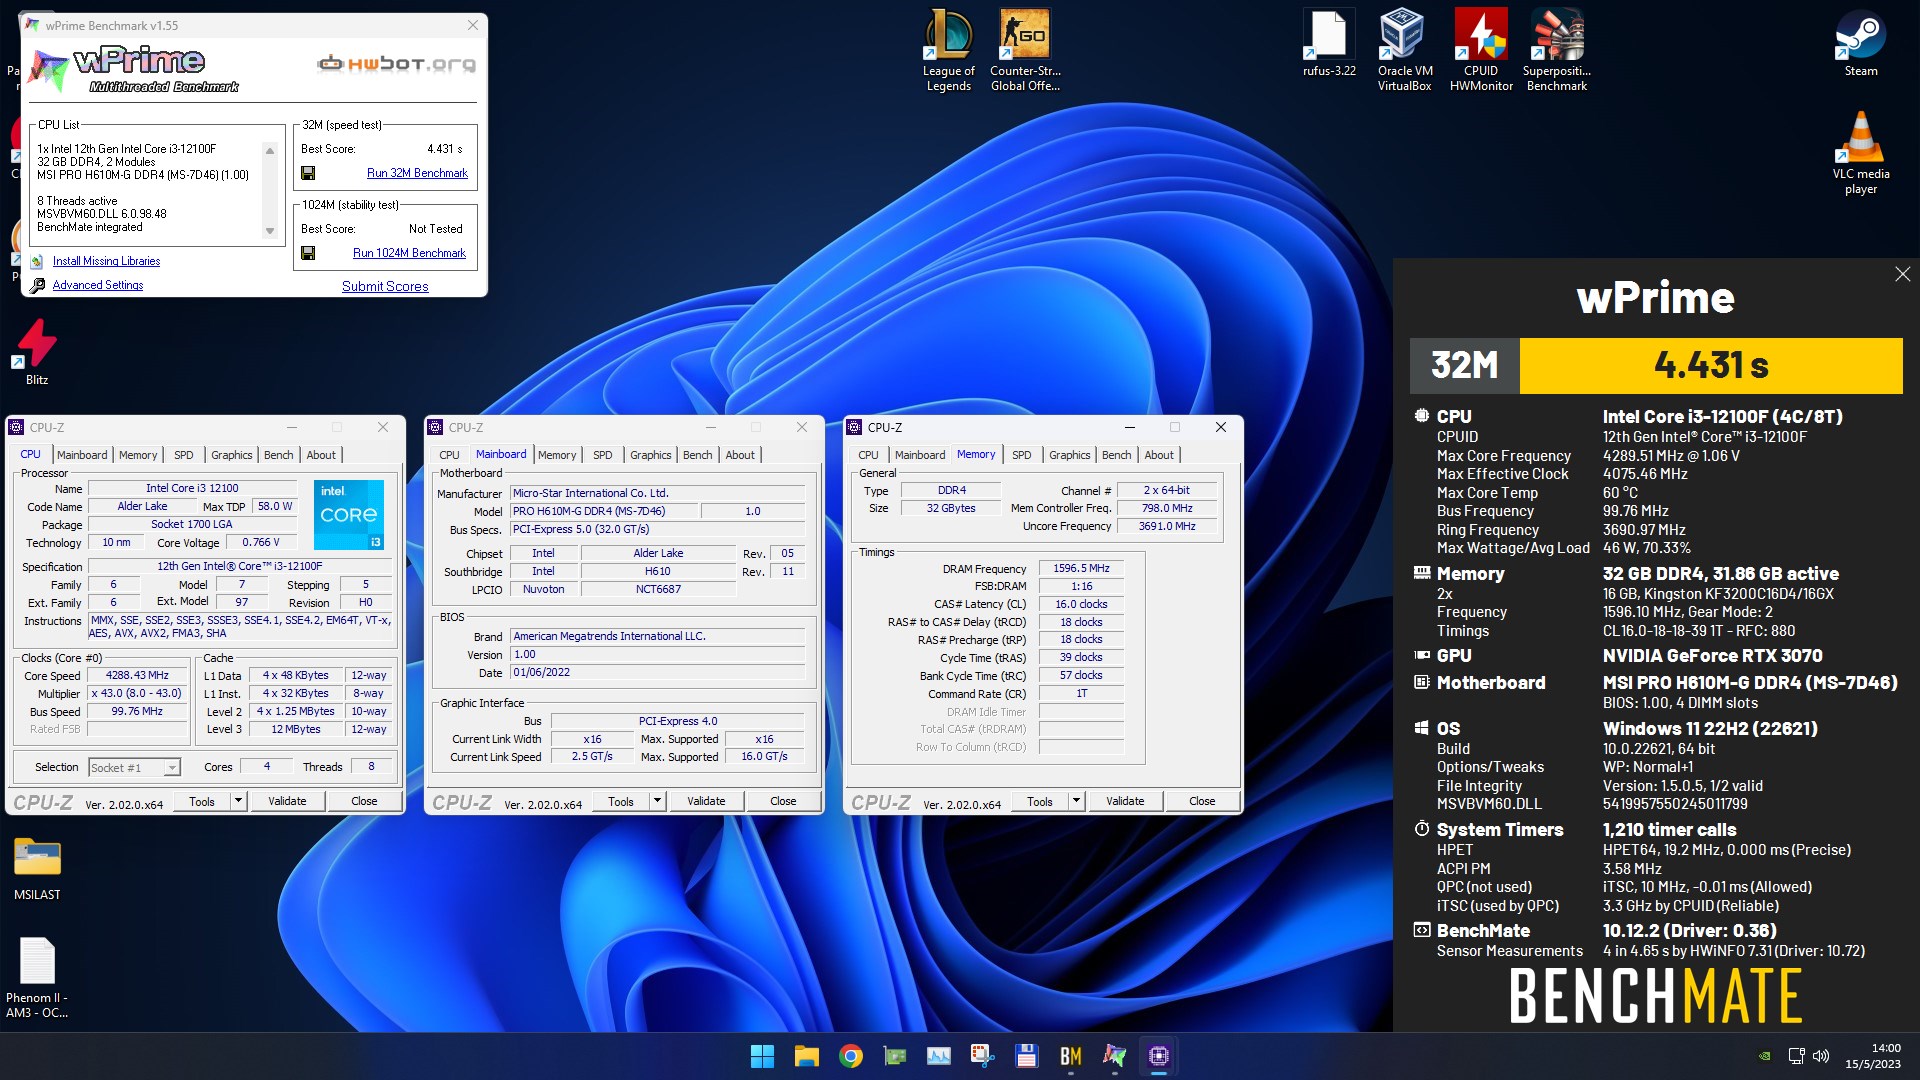
Task: Click Run 1024M Benchmark link
Action: coord(409,253)
